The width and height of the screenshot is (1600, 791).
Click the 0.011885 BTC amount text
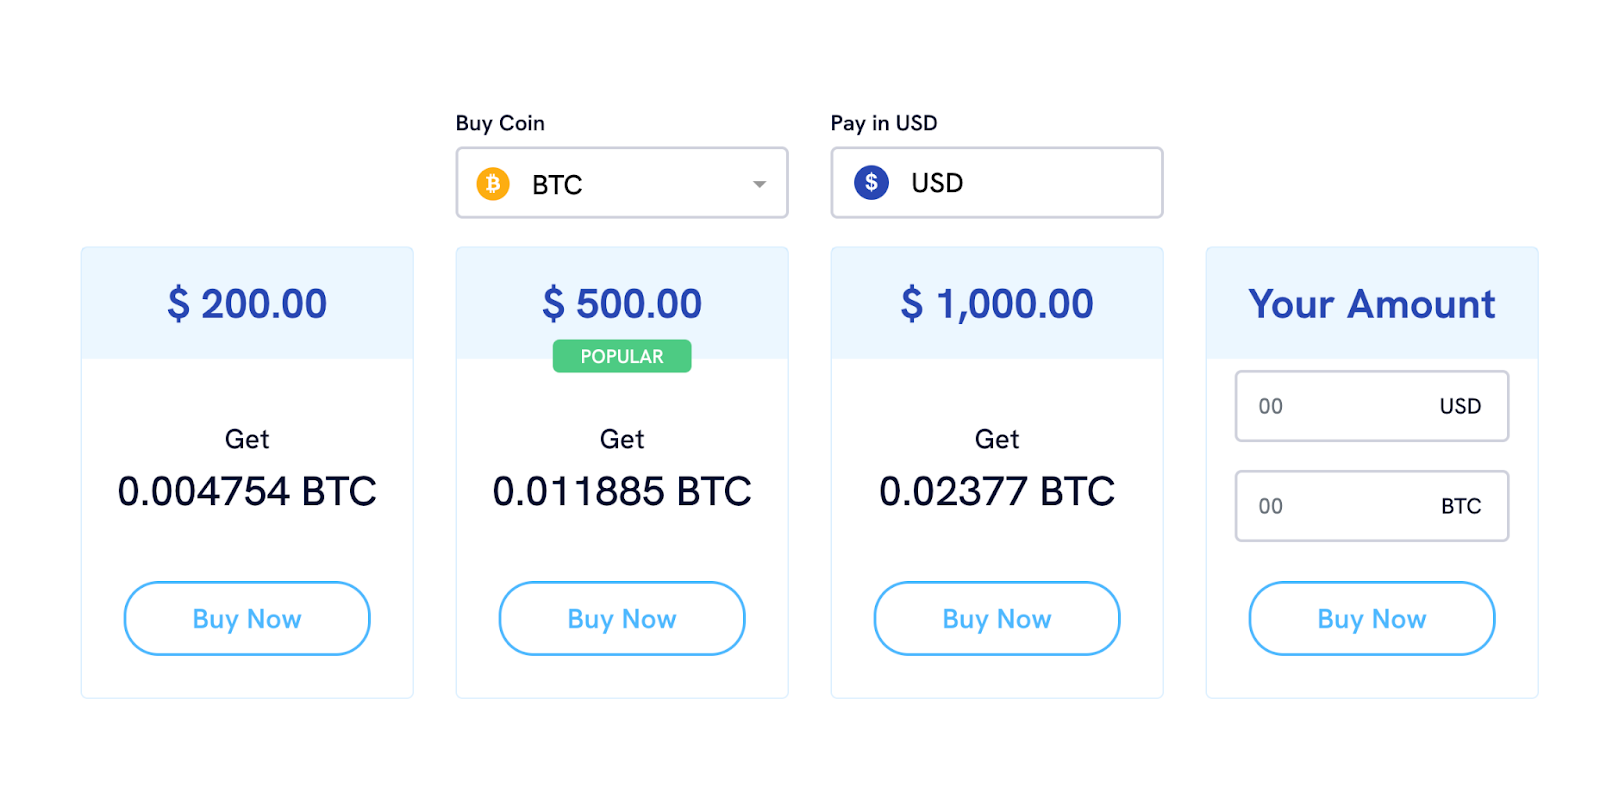622,491
